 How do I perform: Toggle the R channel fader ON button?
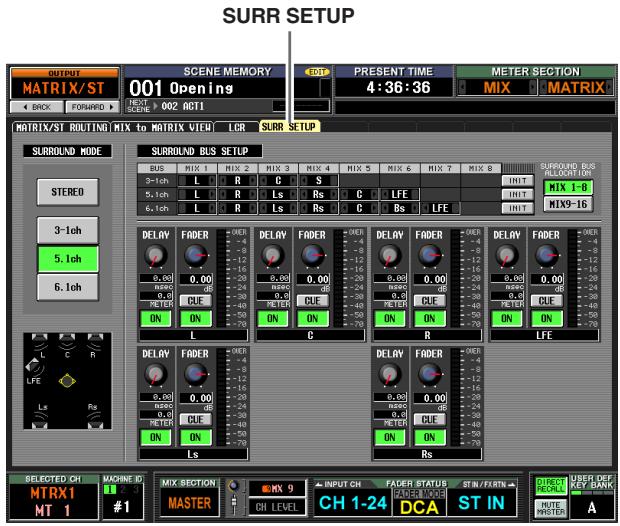(x=429, y=318)
